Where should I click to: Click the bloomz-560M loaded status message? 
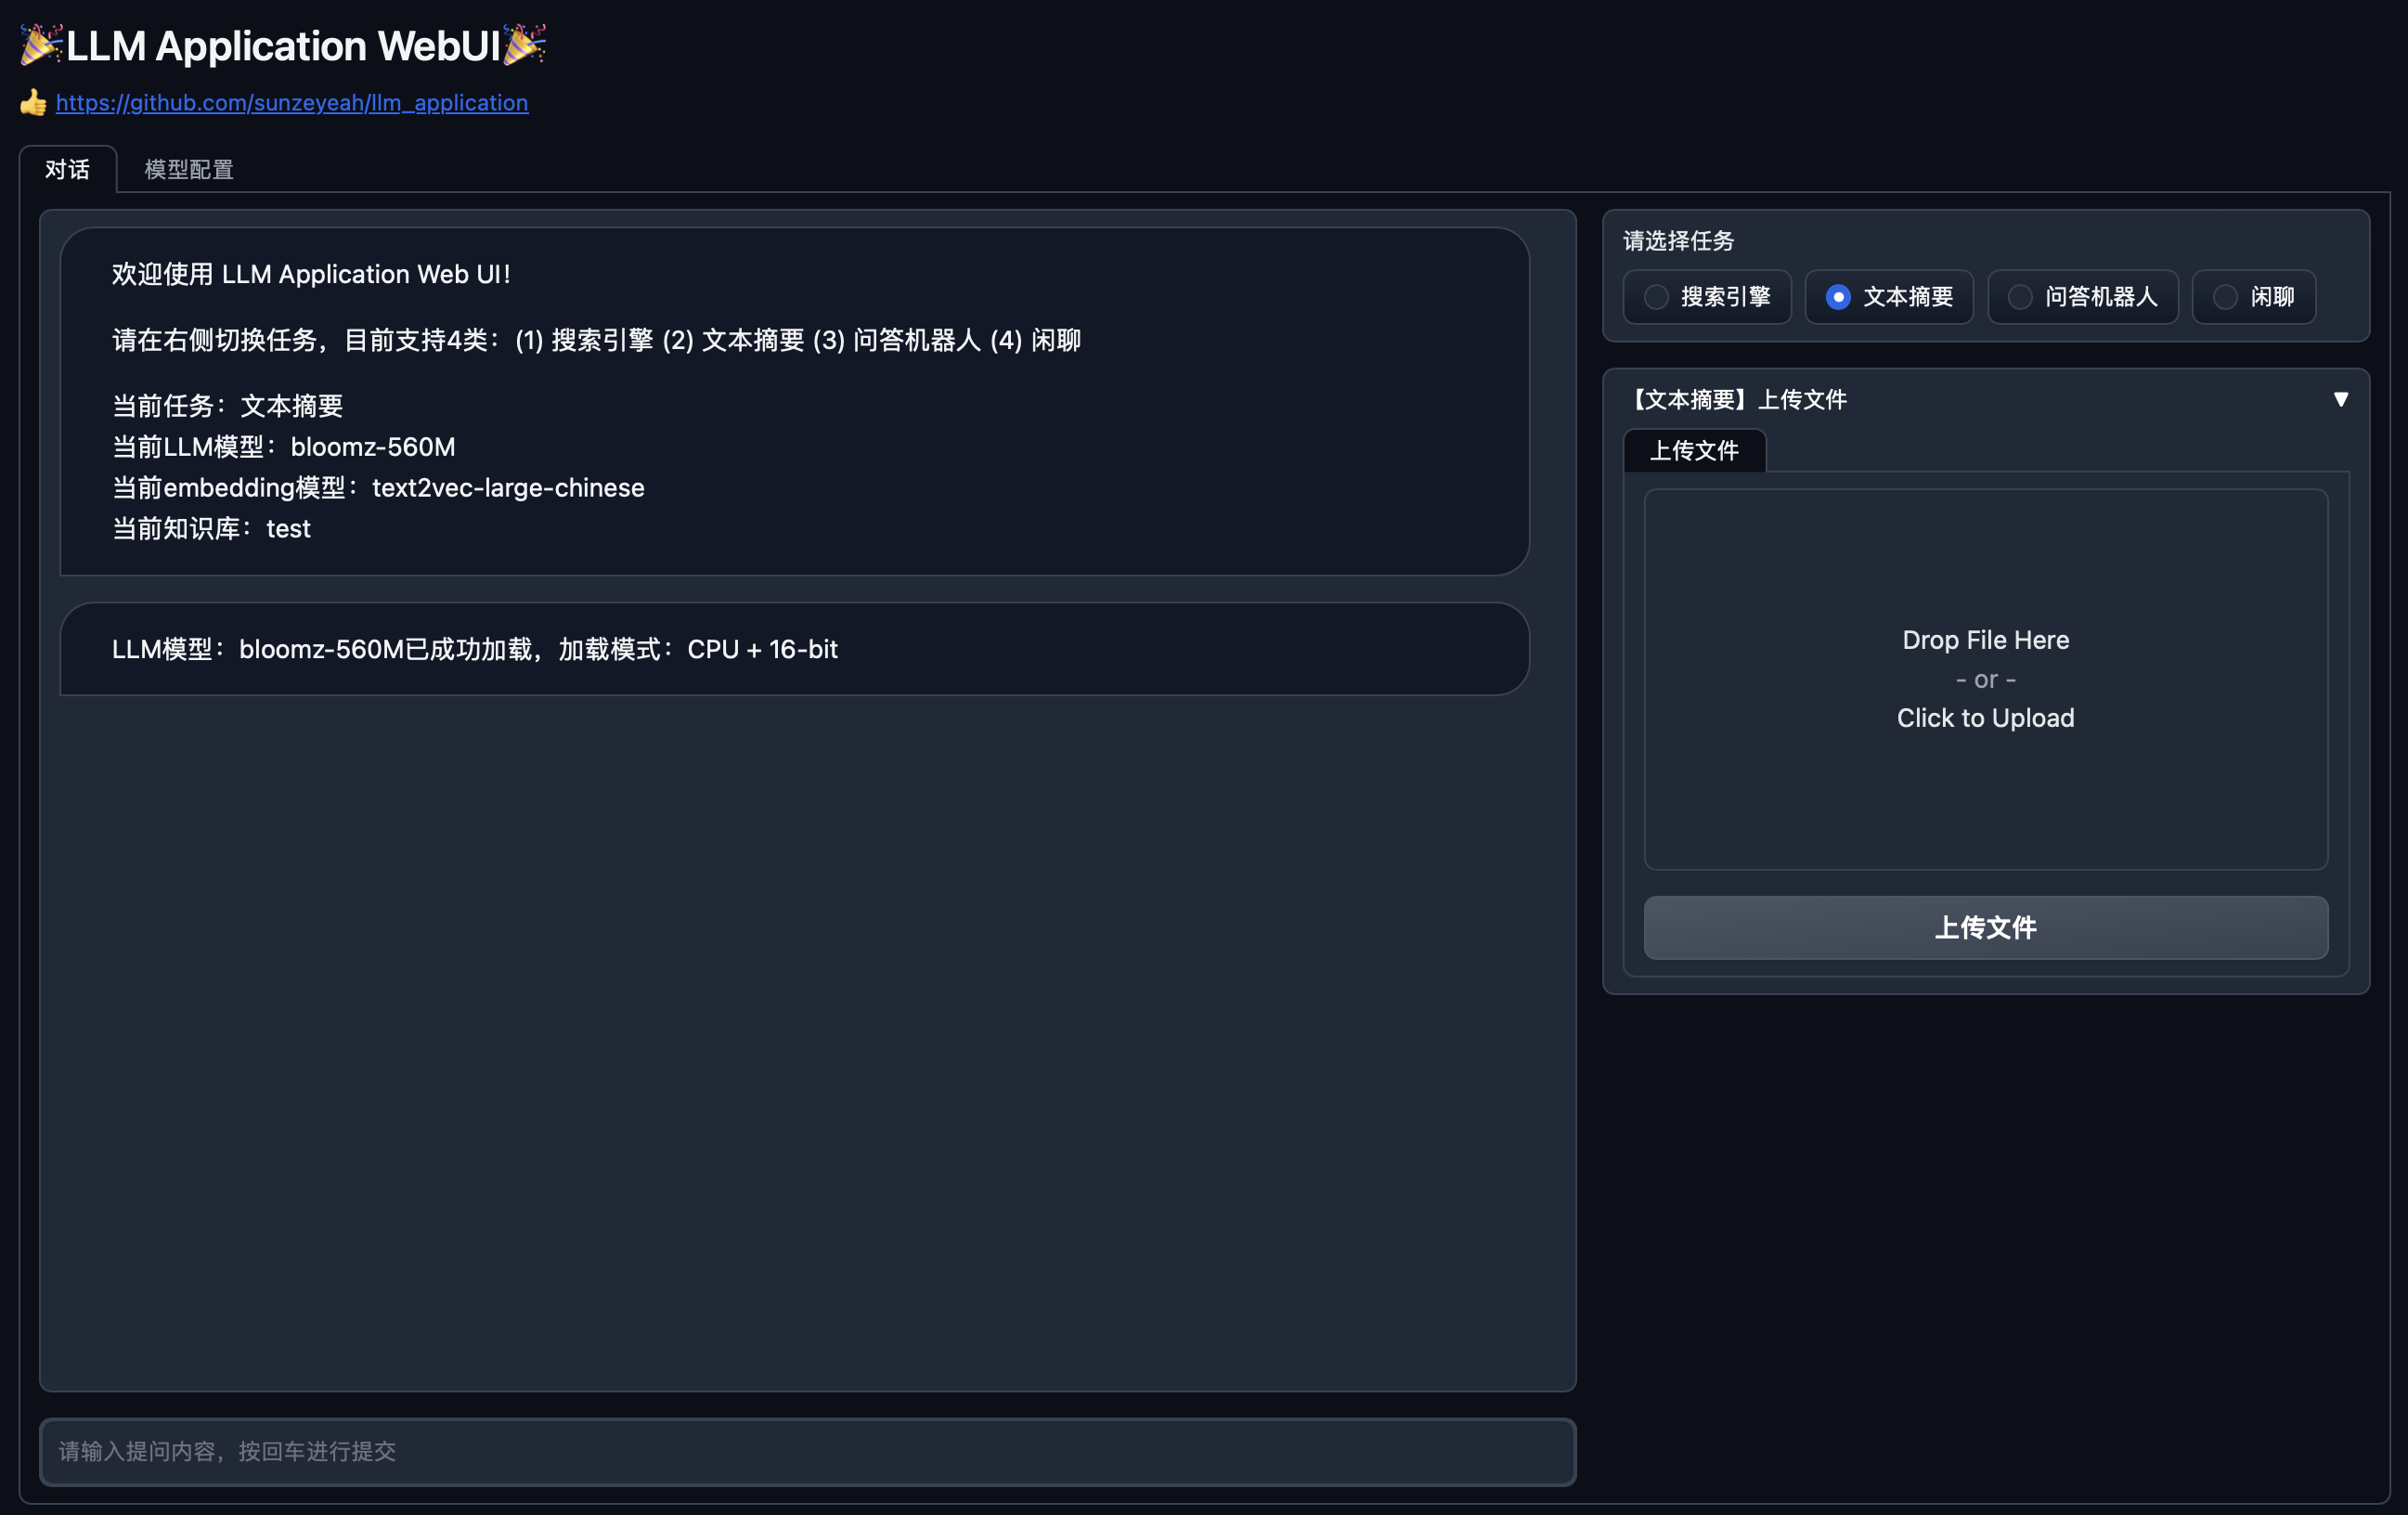tap(794, 649)
